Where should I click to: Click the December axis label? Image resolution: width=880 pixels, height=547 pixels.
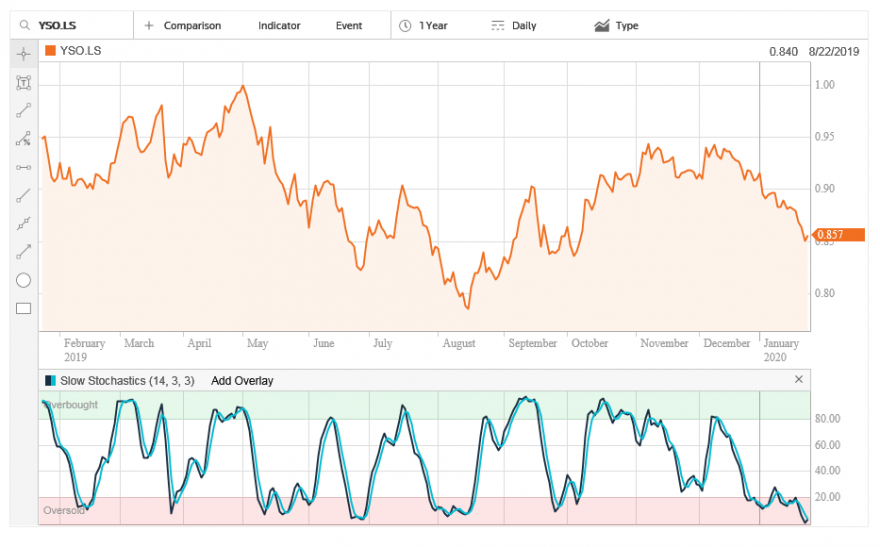tap(727, 343)
